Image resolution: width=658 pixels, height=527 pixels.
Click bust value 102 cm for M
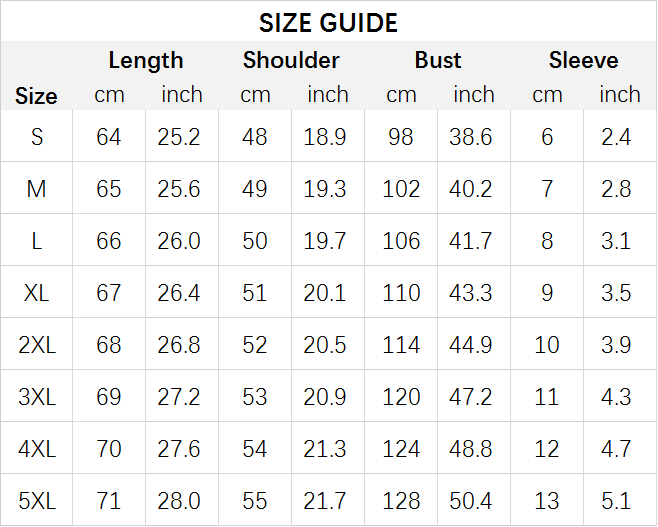coord(401,189)
